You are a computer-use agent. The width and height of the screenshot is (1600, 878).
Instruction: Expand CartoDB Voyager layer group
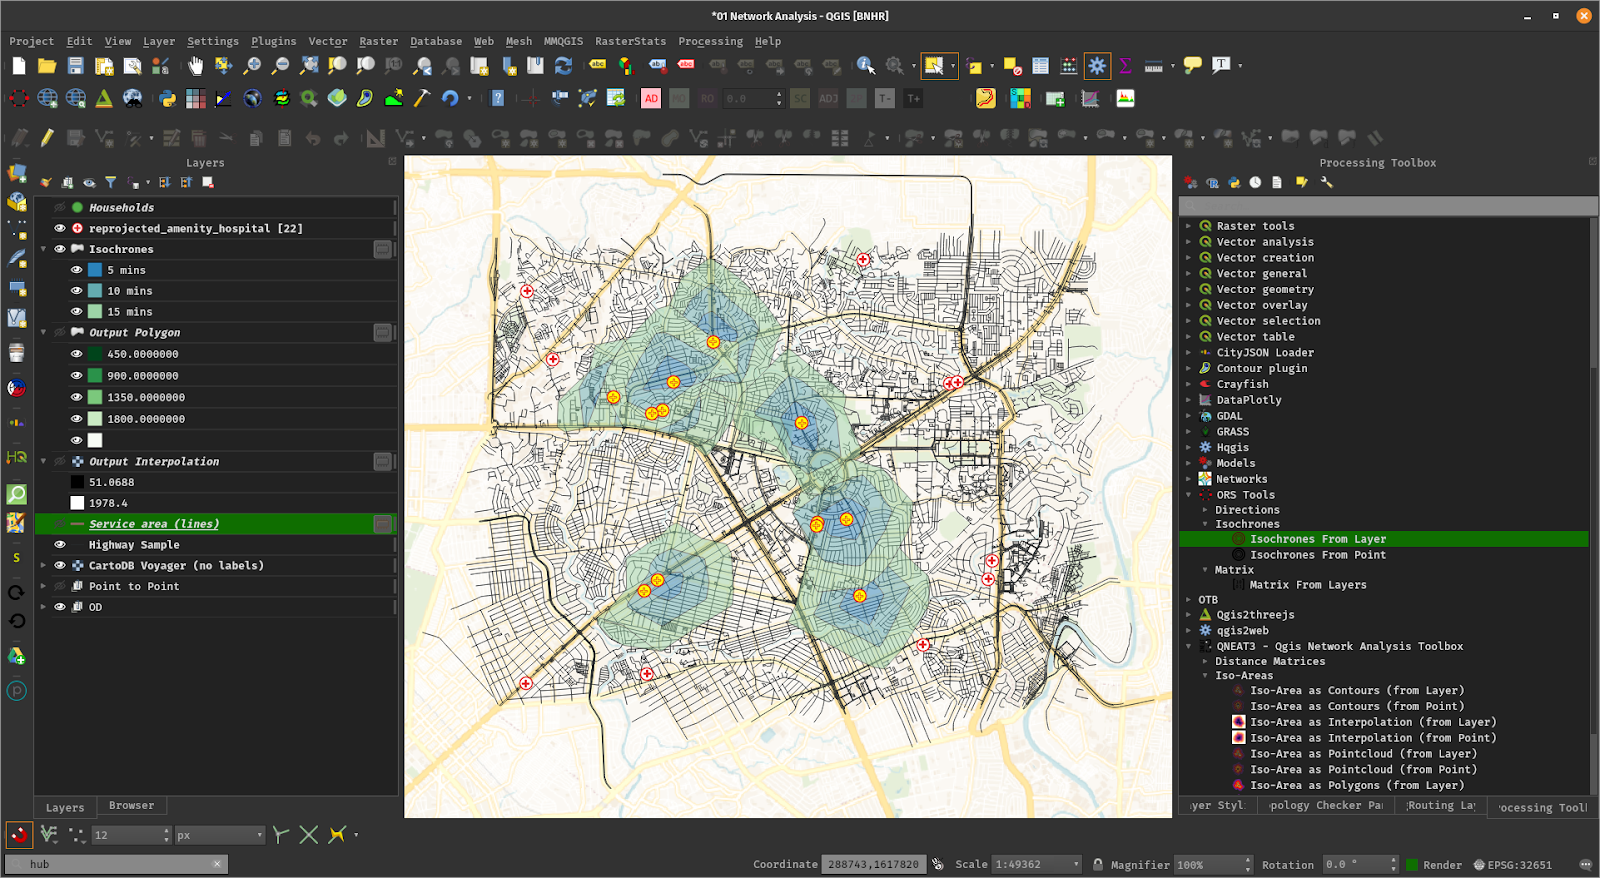[43, 566]
